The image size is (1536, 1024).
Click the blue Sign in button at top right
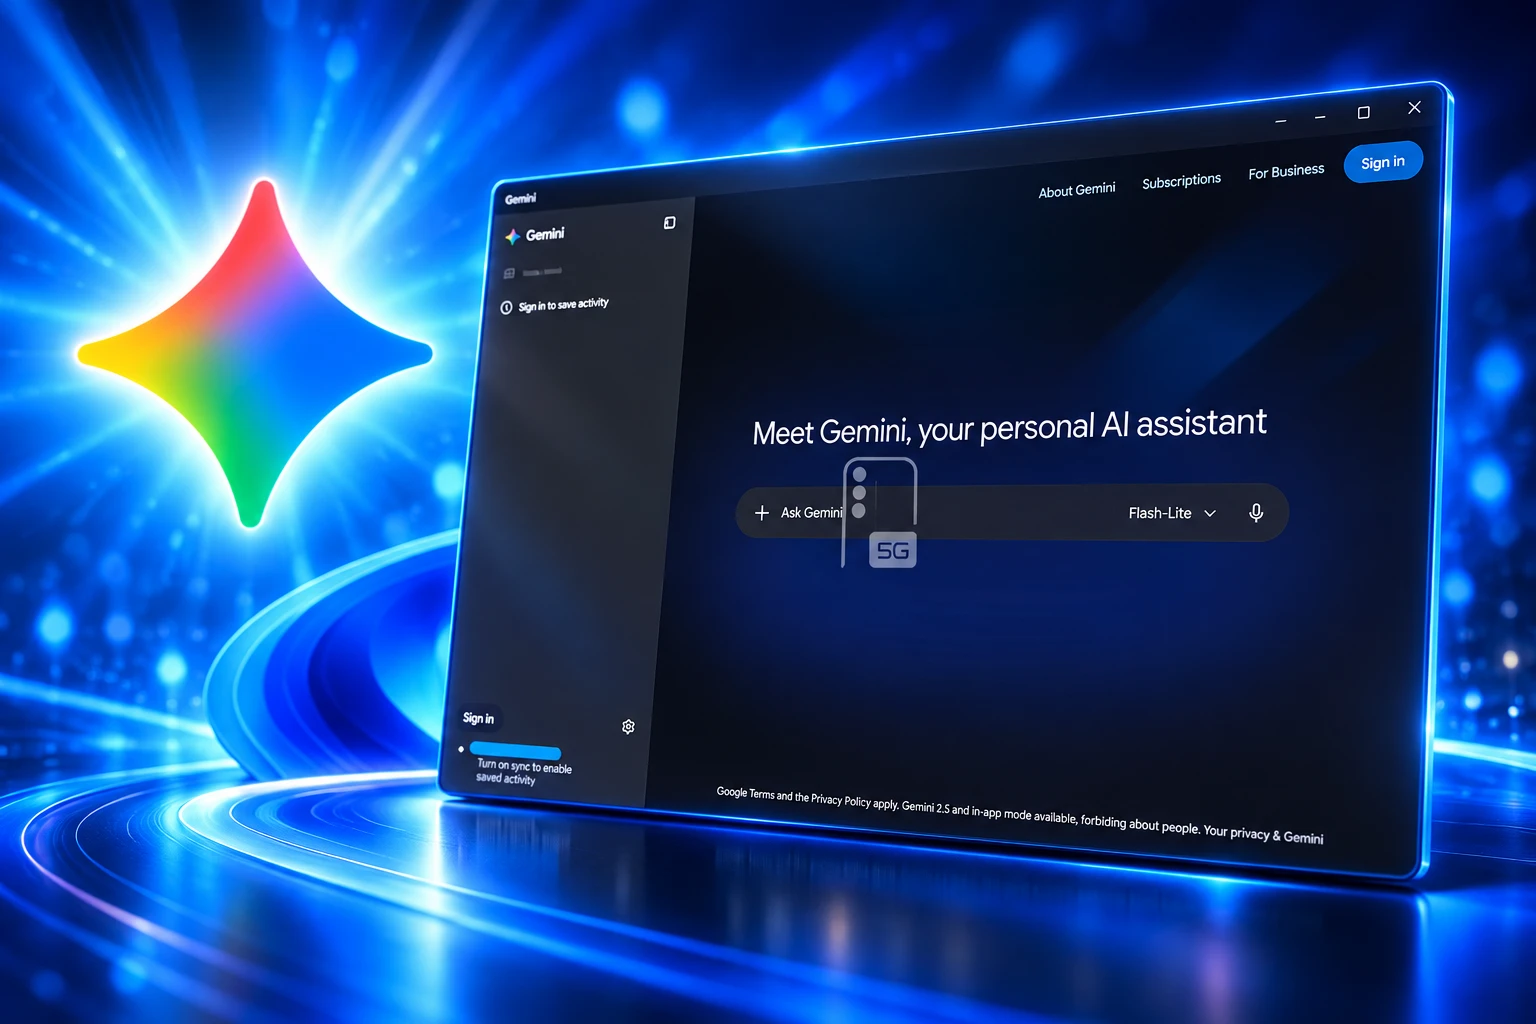(x=1383, y=162)
